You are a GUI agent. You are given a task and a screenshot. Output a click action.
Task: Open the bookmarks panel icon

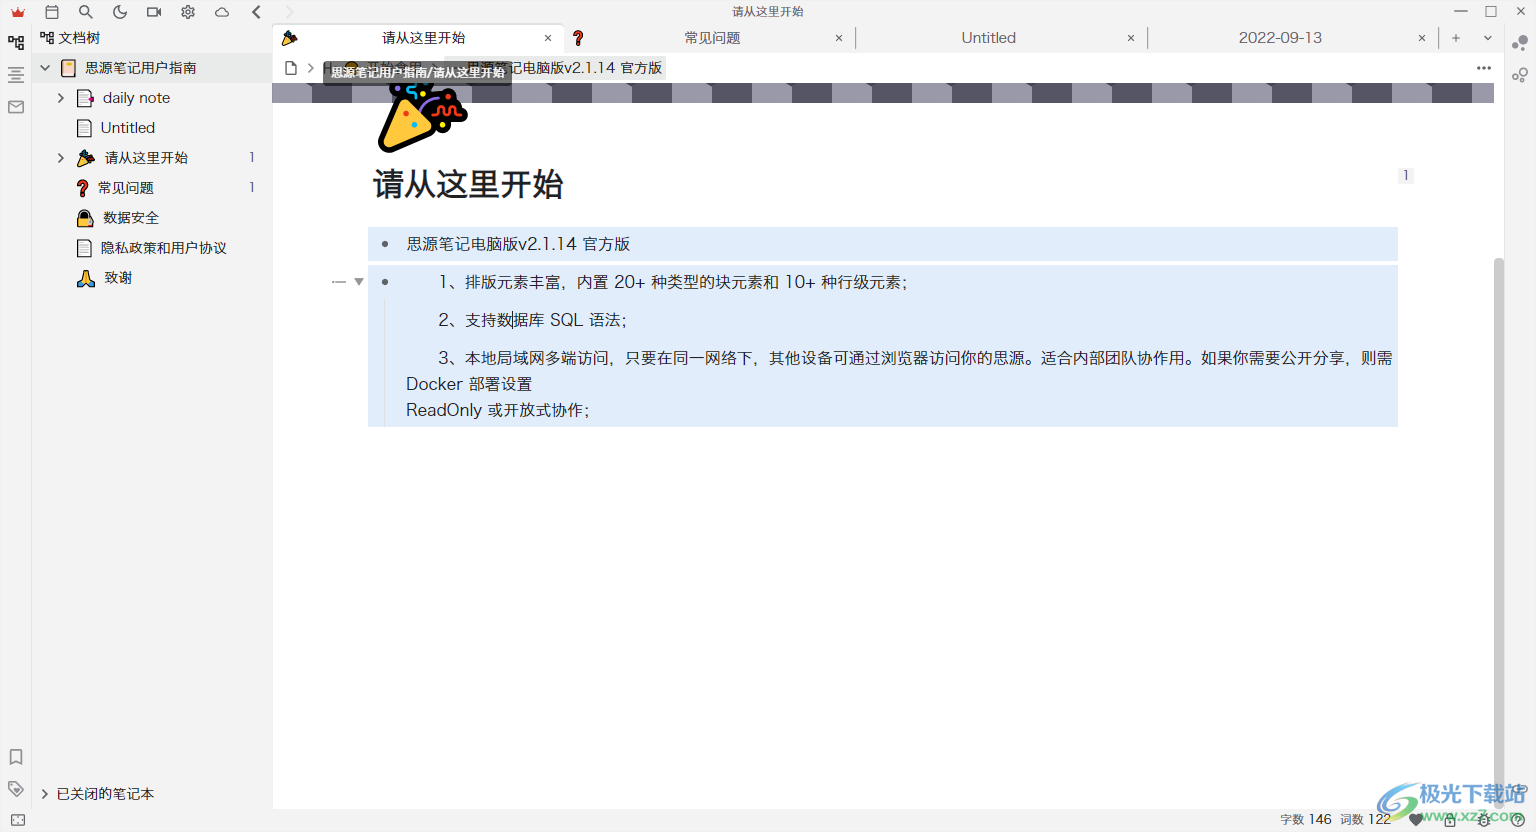tap(15, 757)
